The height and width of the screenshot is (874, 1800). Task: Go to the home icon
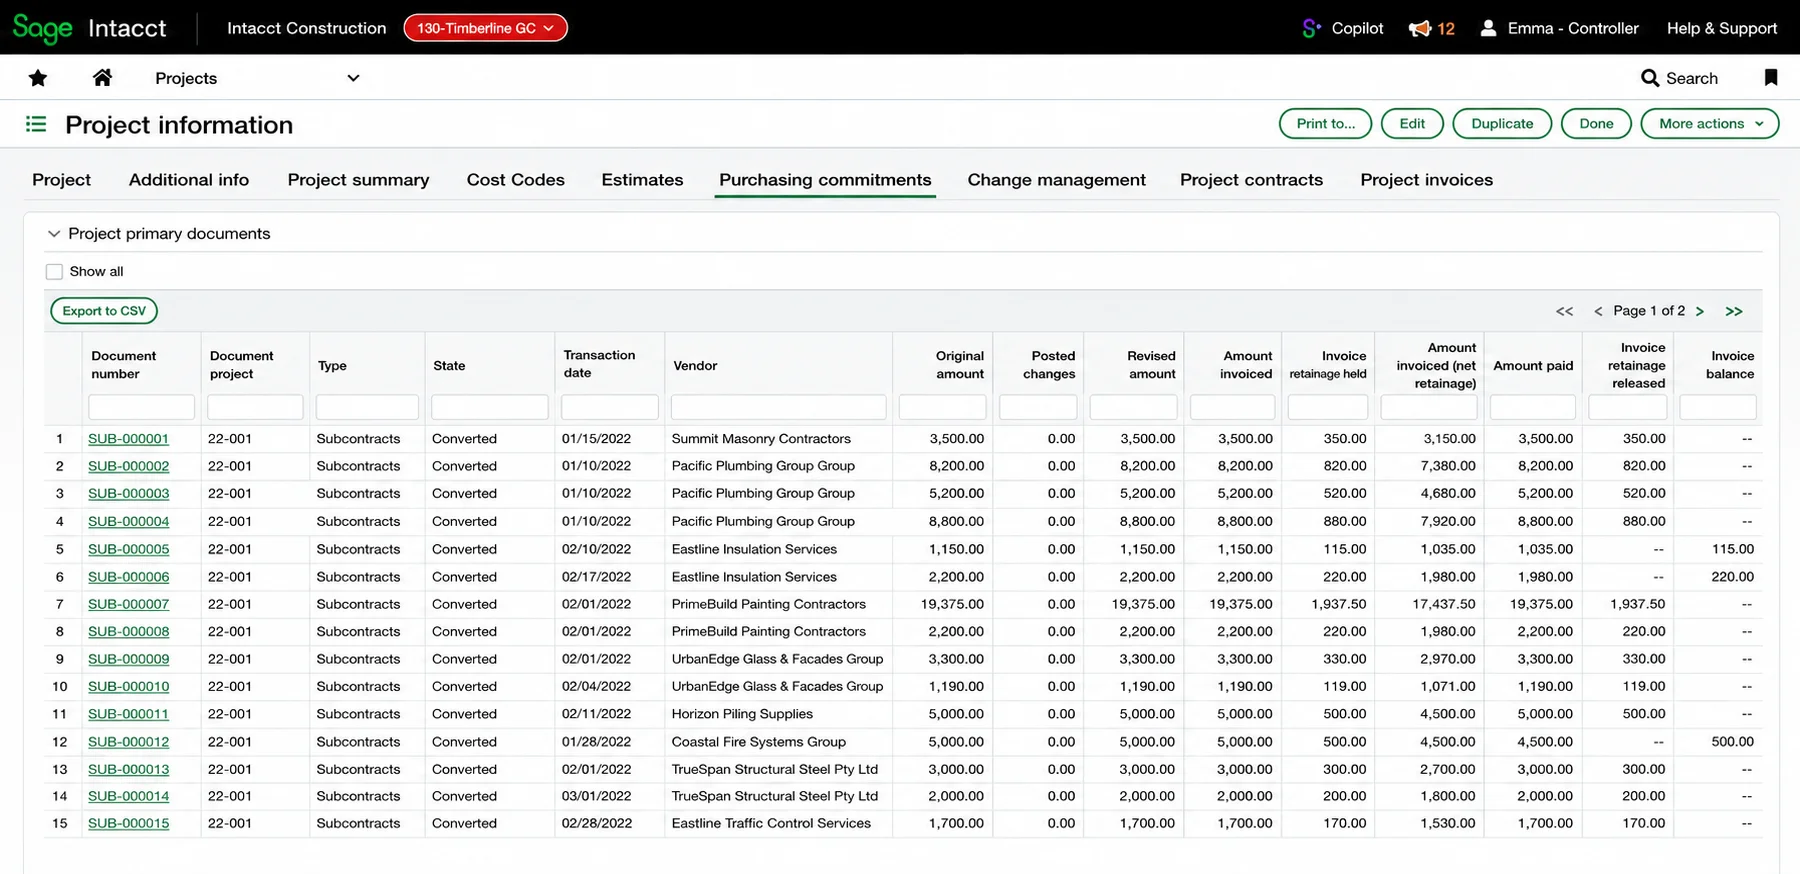click(x=102, y=77)
